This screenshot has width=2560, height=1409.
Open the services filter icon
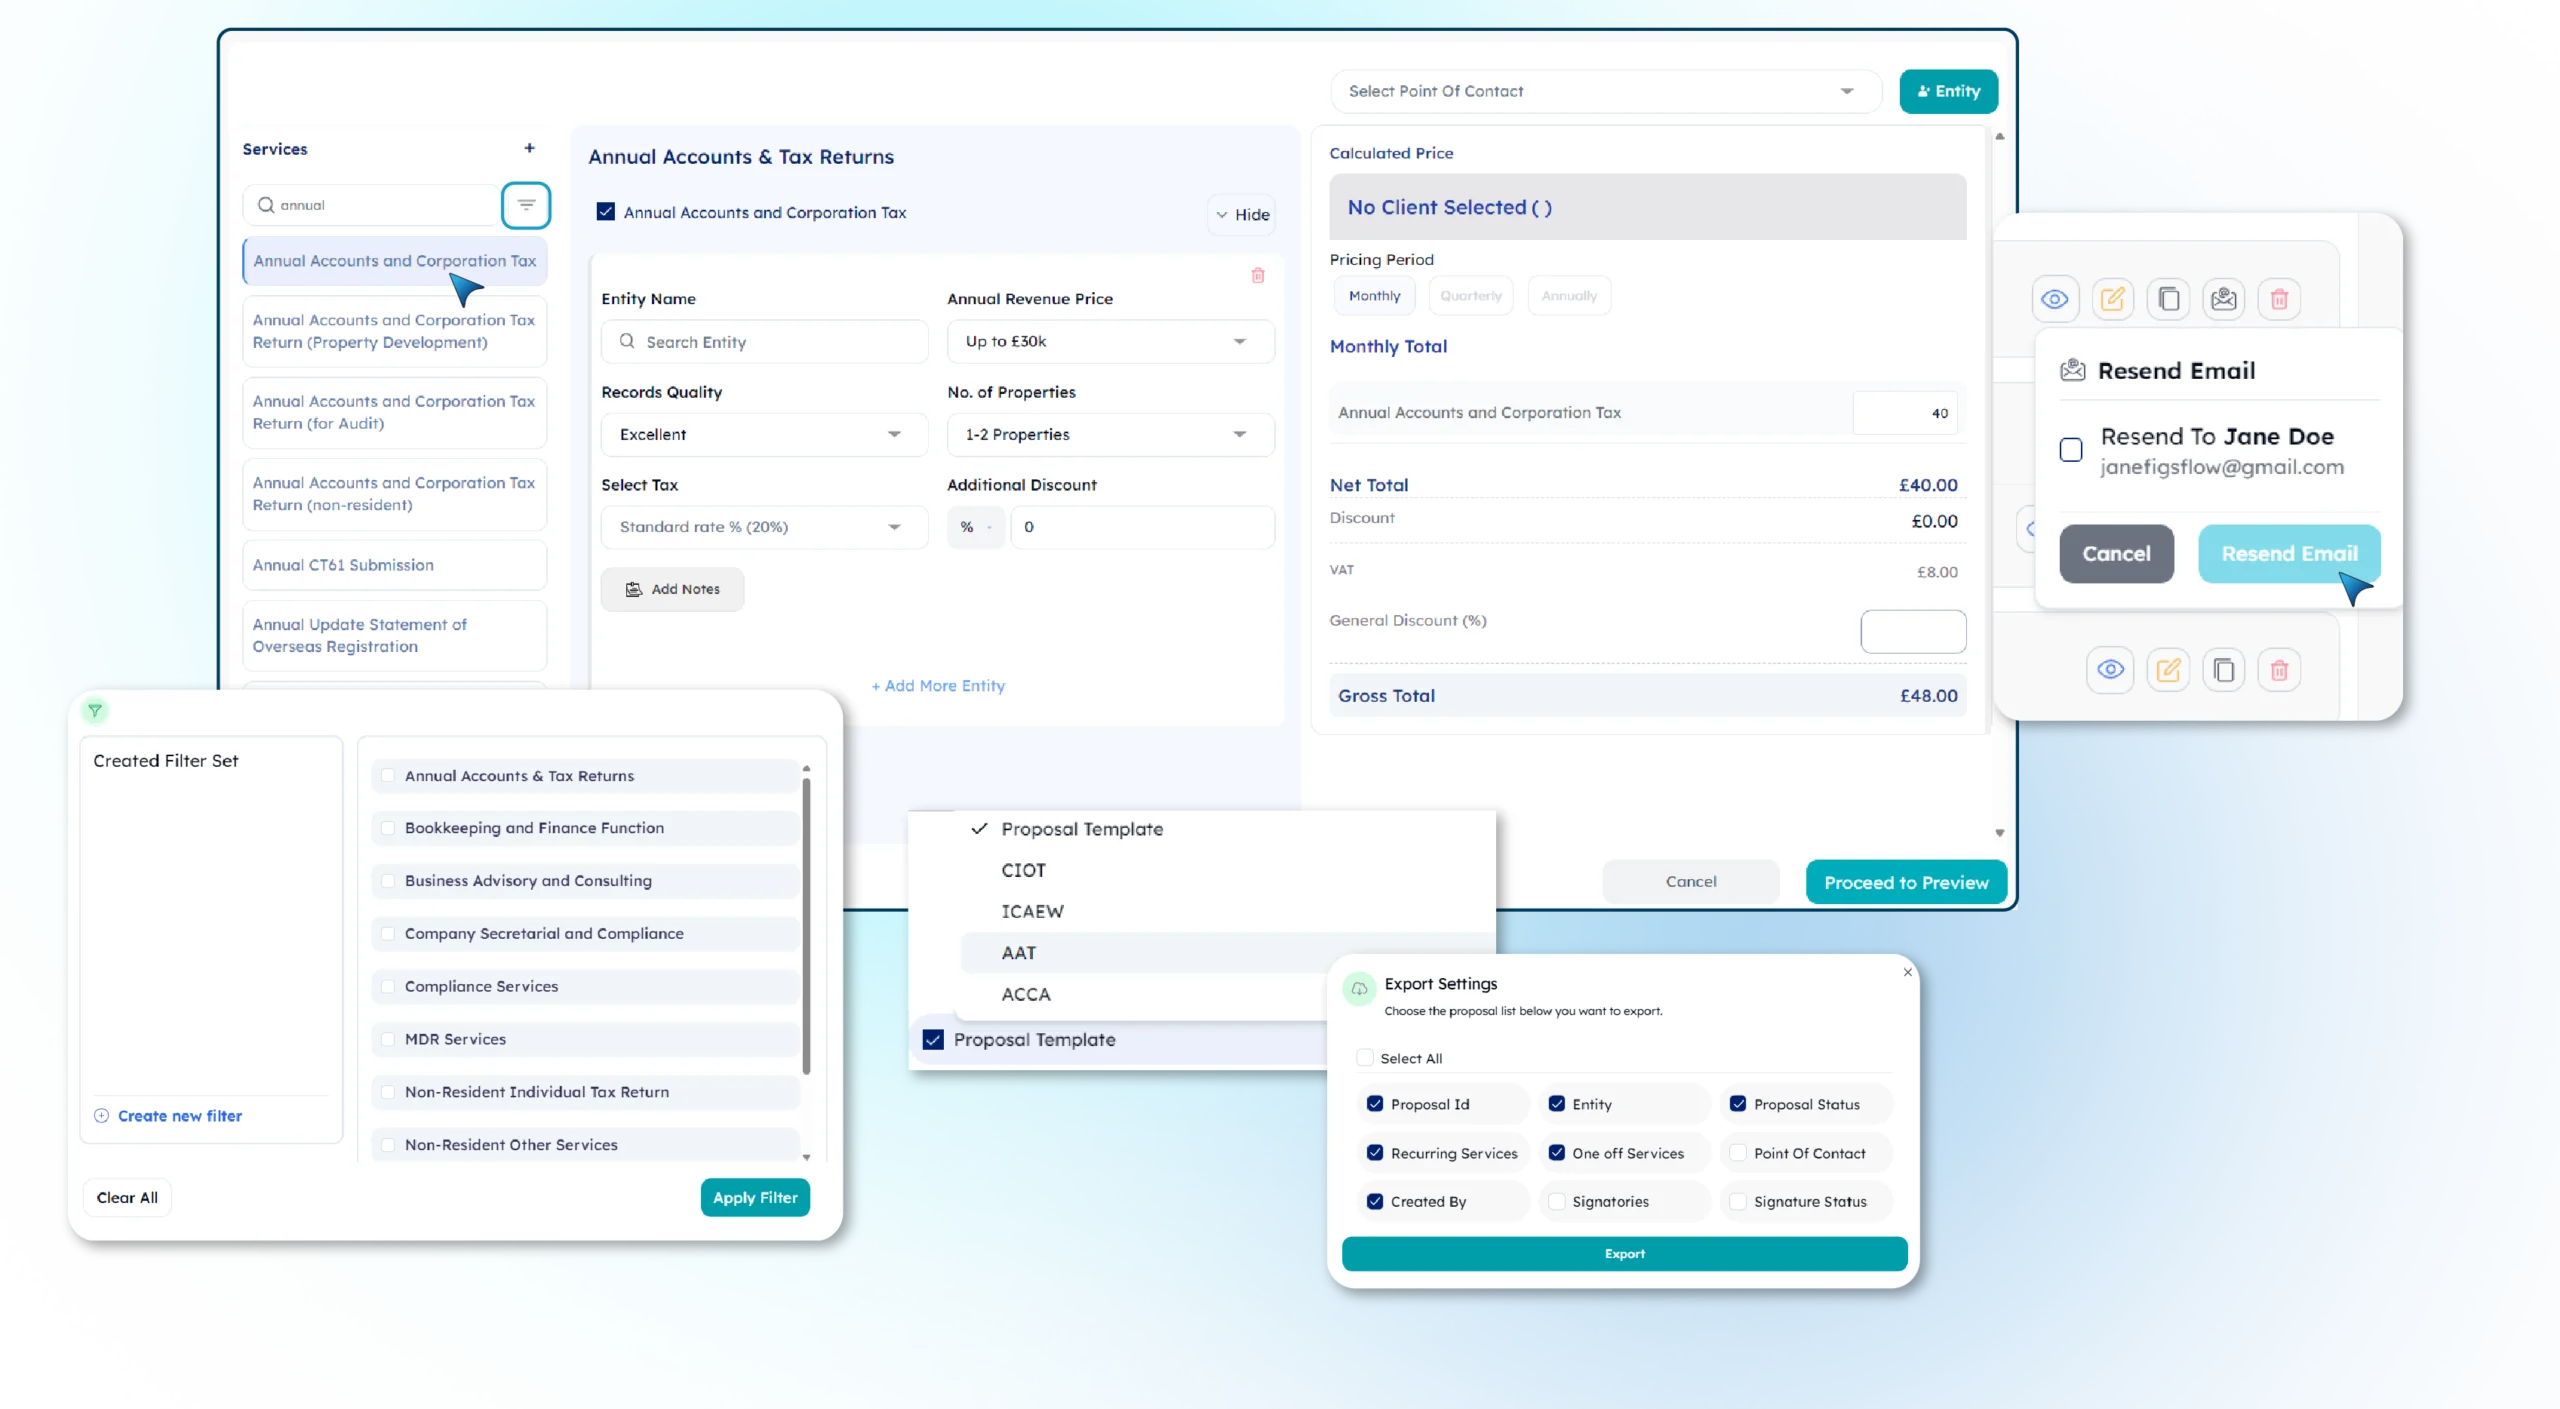526,205
